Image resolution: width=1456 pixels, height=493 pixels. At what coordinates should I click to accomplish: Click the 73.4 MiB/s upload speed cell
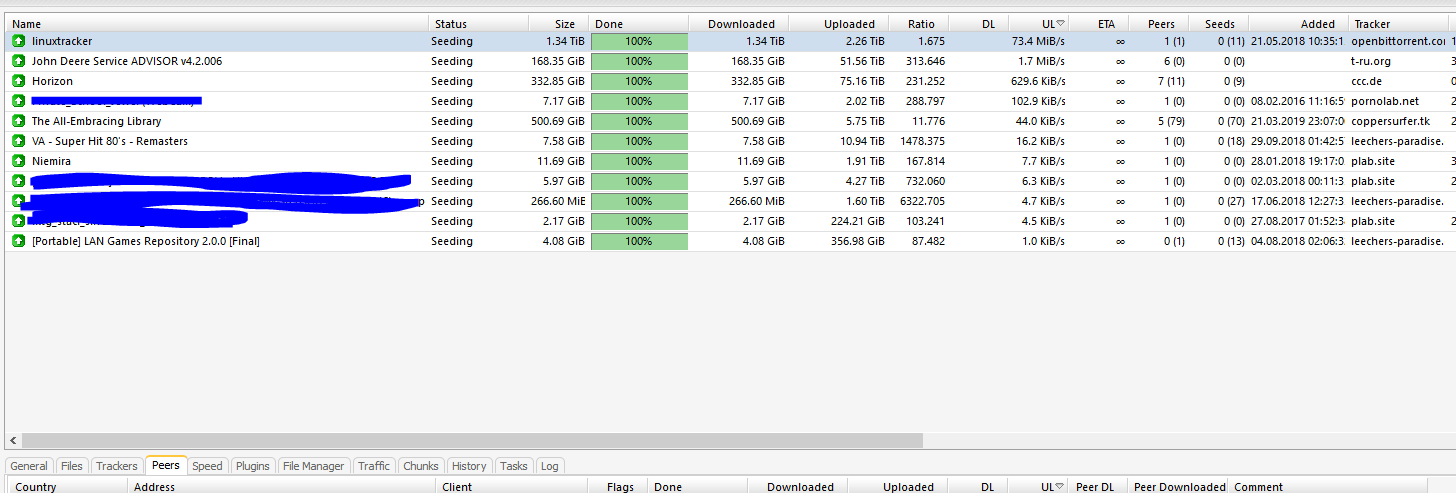(x=1038, y=41)
